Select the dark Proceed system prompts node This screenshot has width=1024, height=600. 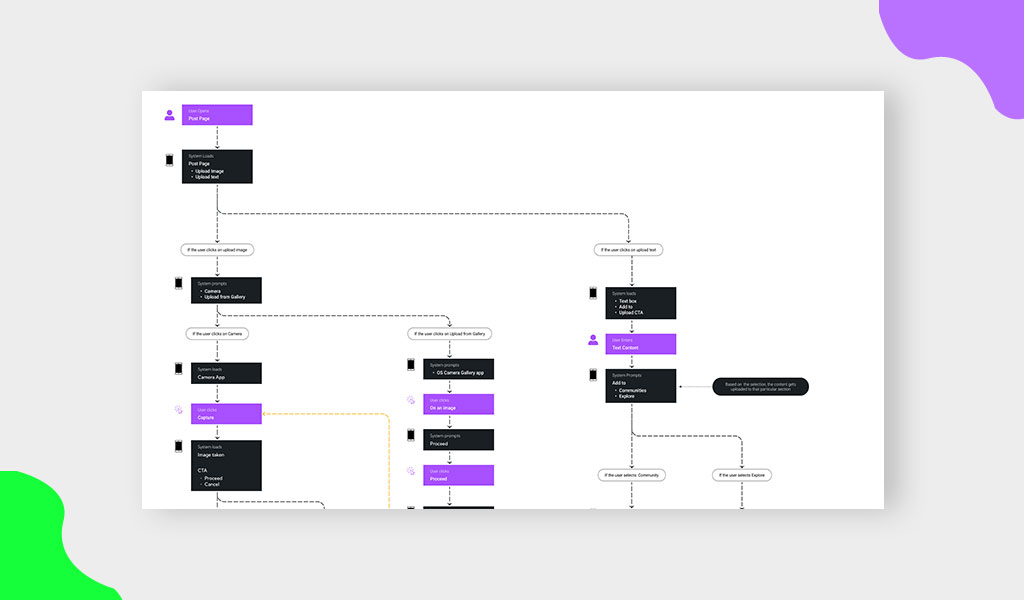pos(458,439)
